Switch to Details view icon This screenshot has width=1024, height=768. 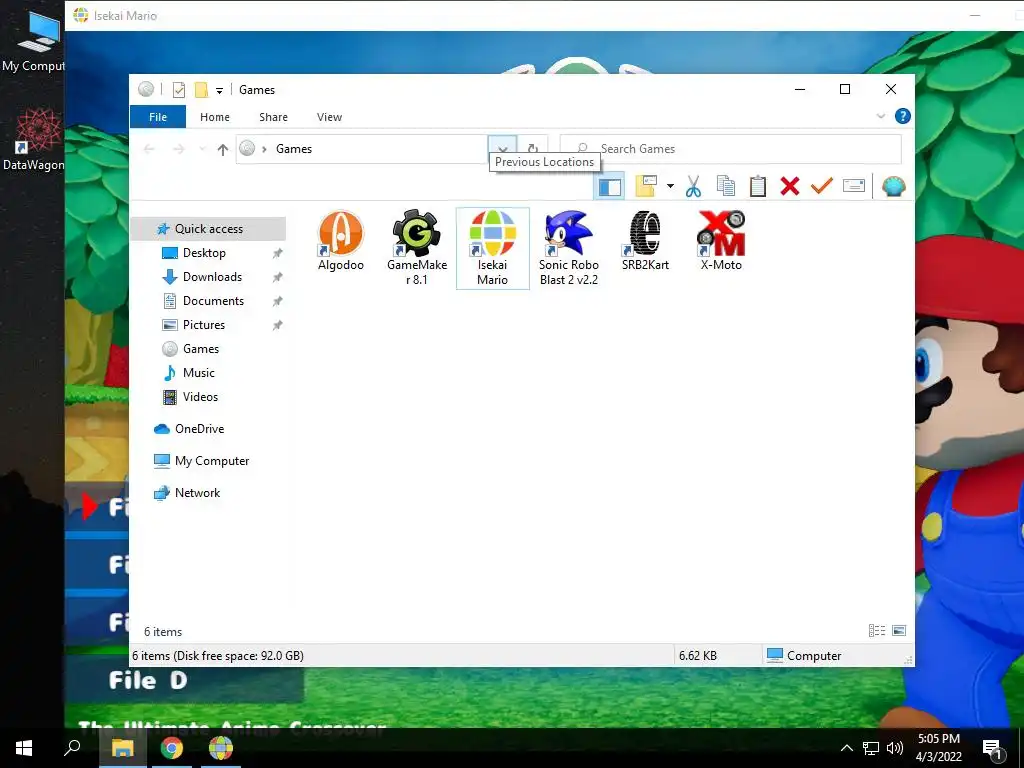tap(876, 630)
